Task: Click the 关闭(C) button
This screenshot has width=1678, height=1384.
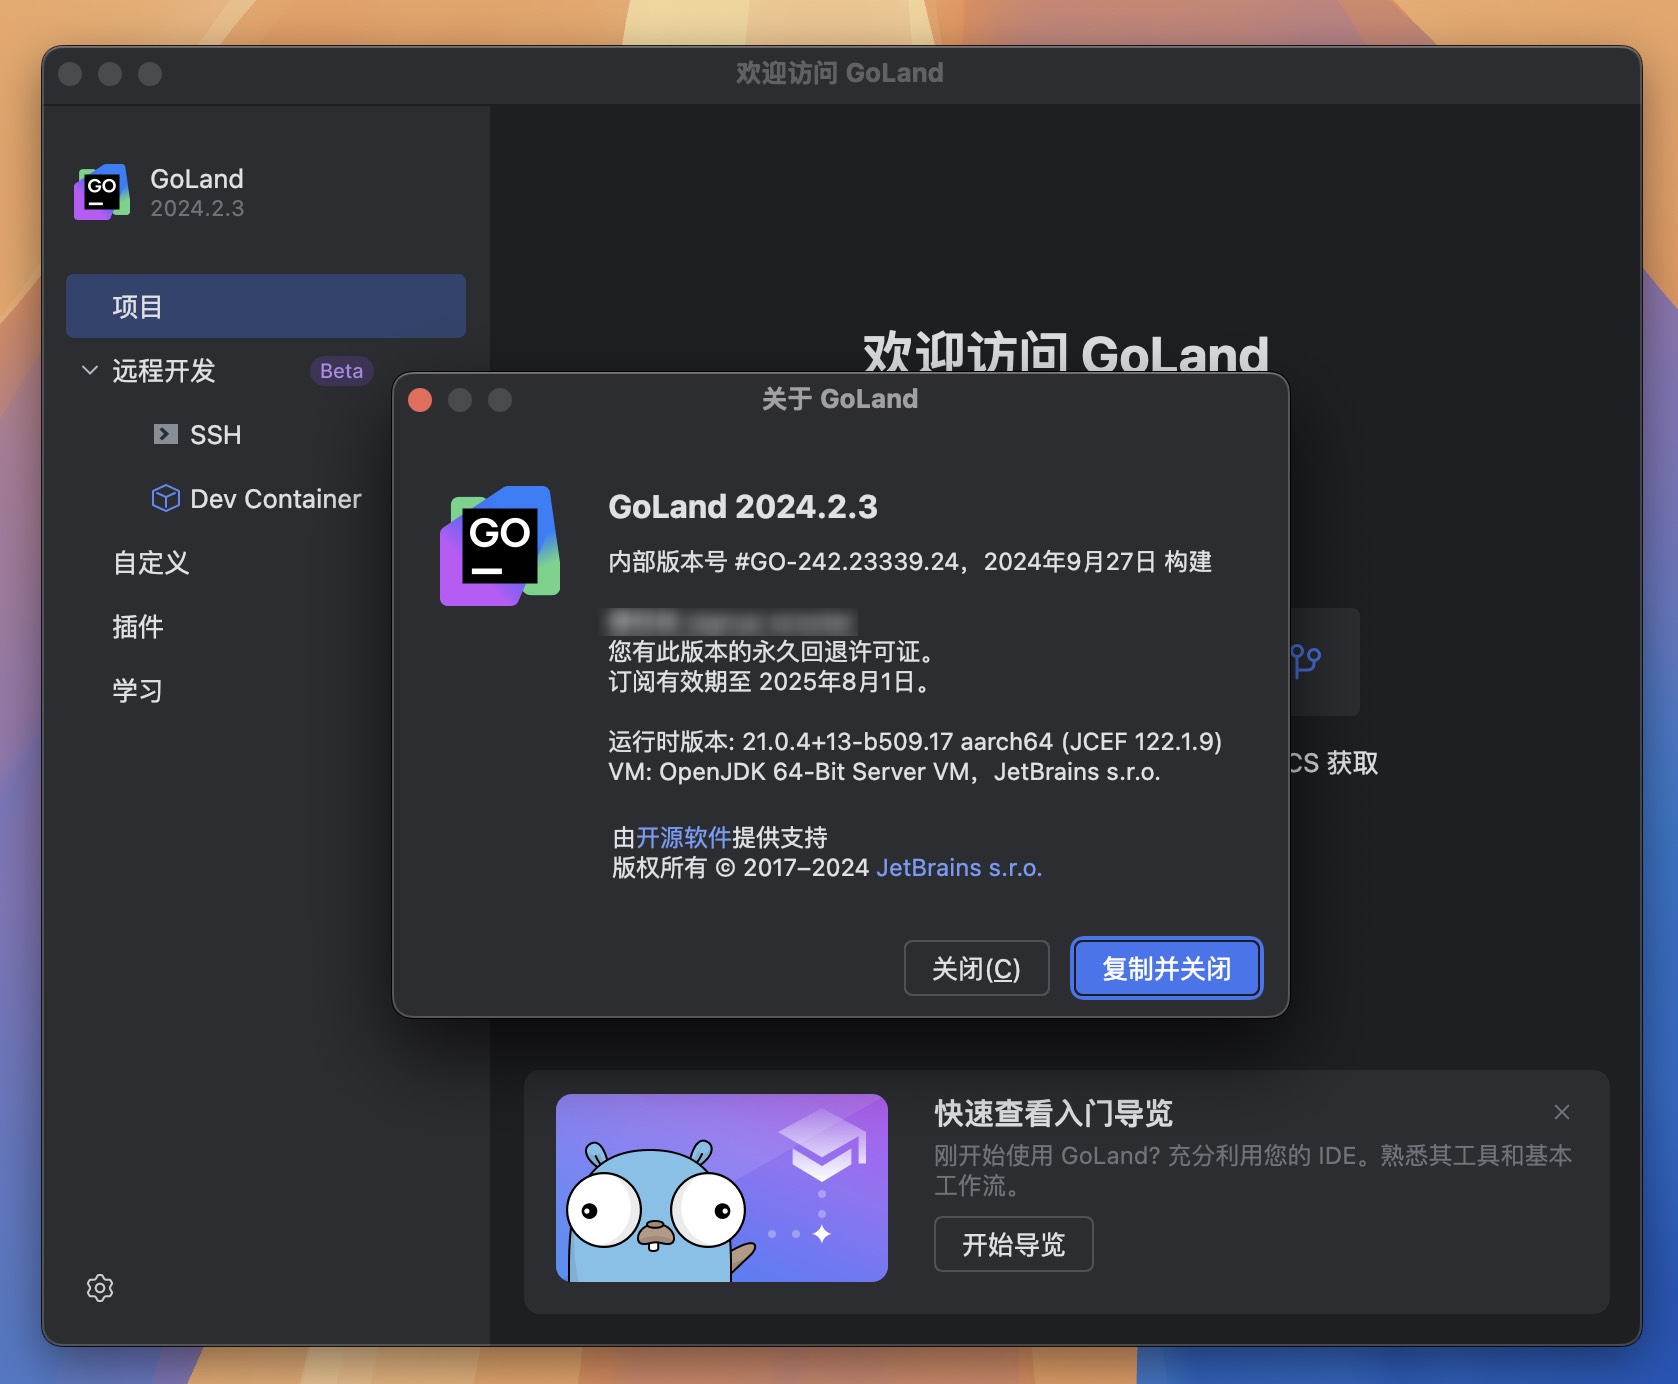Action: (x=976, y=968)
